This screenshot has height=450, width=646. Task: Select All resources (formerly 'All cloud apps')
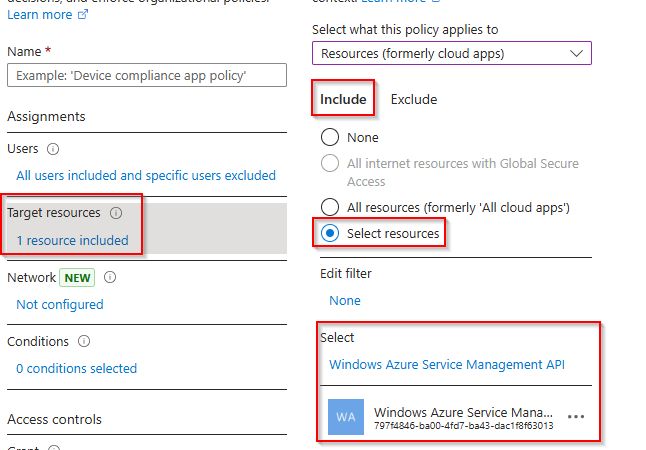(x=329, y=207)
